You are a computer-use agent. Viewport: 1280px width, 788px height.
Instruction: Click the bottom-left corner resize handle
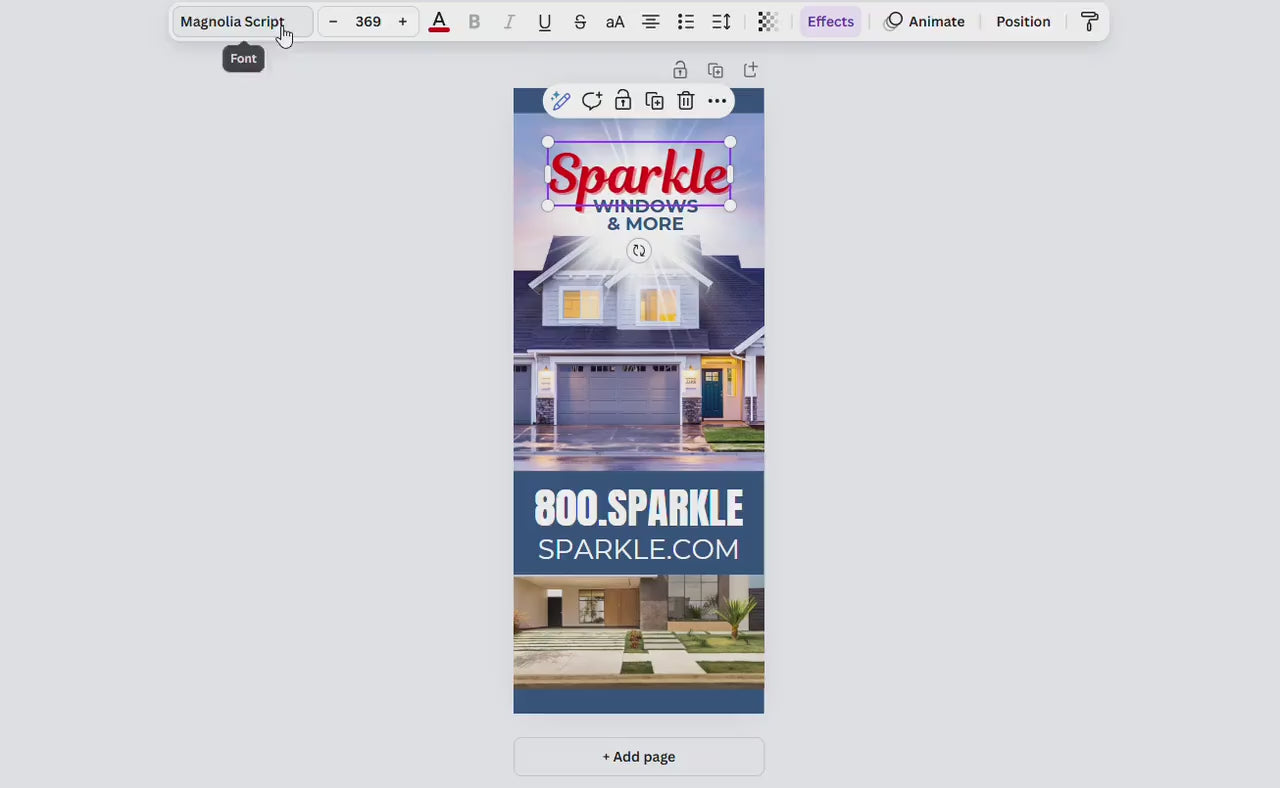[x=548, y=206]
